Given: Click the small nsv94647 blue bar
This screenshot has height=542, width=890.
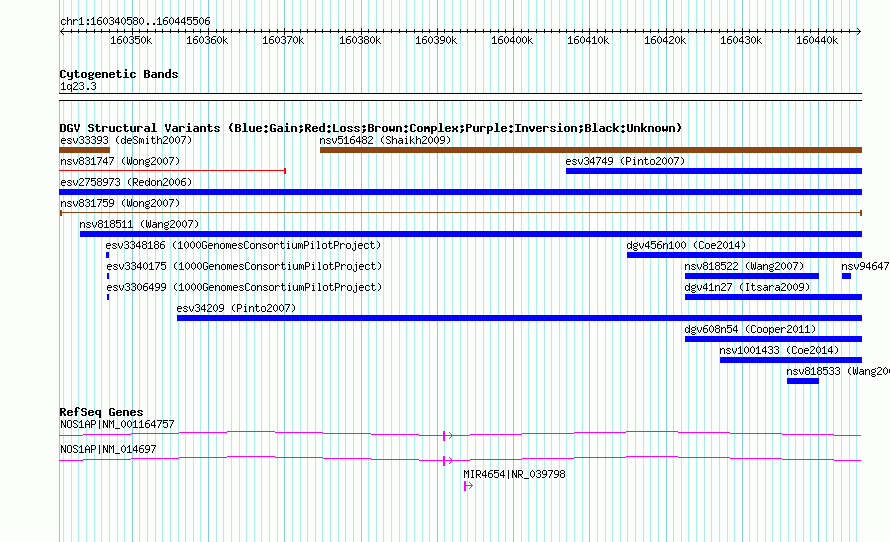Looking at the screenshot, I should (x=846, y=276).
